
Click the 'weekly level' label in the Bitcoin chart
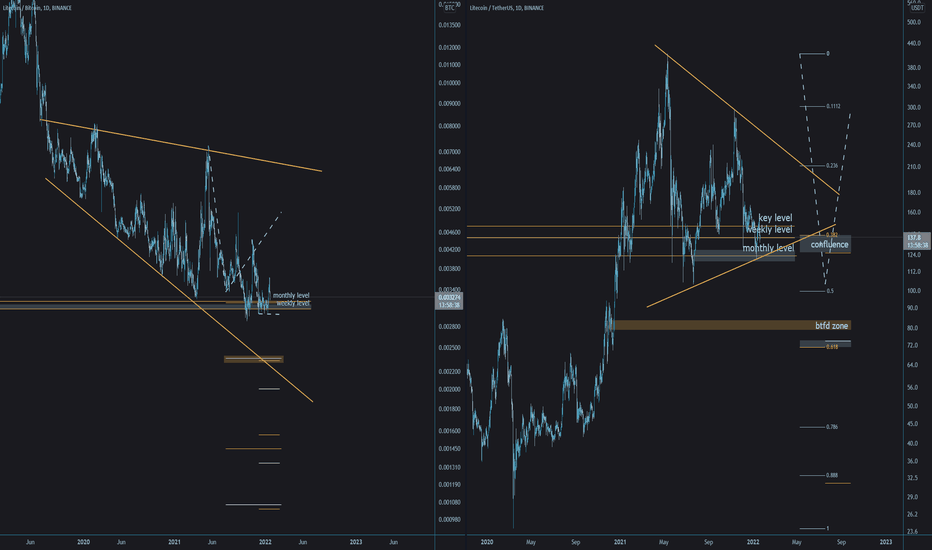(x=293, y=303)
